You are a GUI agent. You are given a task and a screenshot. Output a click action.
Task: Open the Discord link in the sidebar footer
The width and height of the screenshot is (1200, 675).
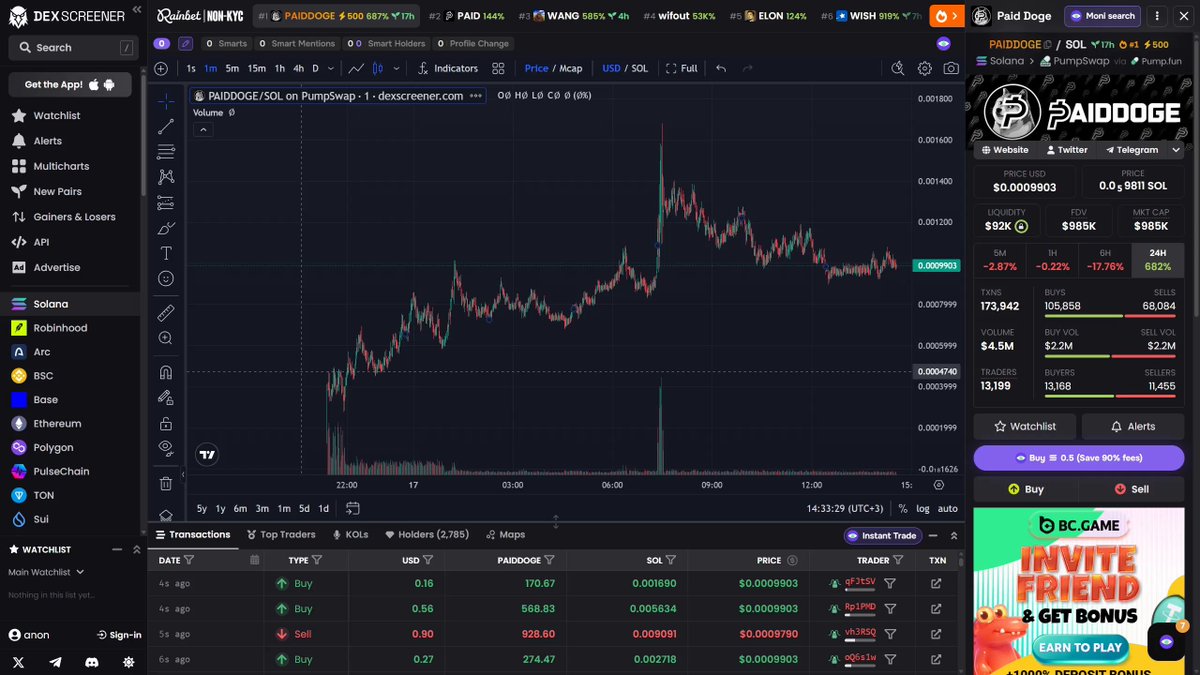pyautogui.click(x=92, y=662)
